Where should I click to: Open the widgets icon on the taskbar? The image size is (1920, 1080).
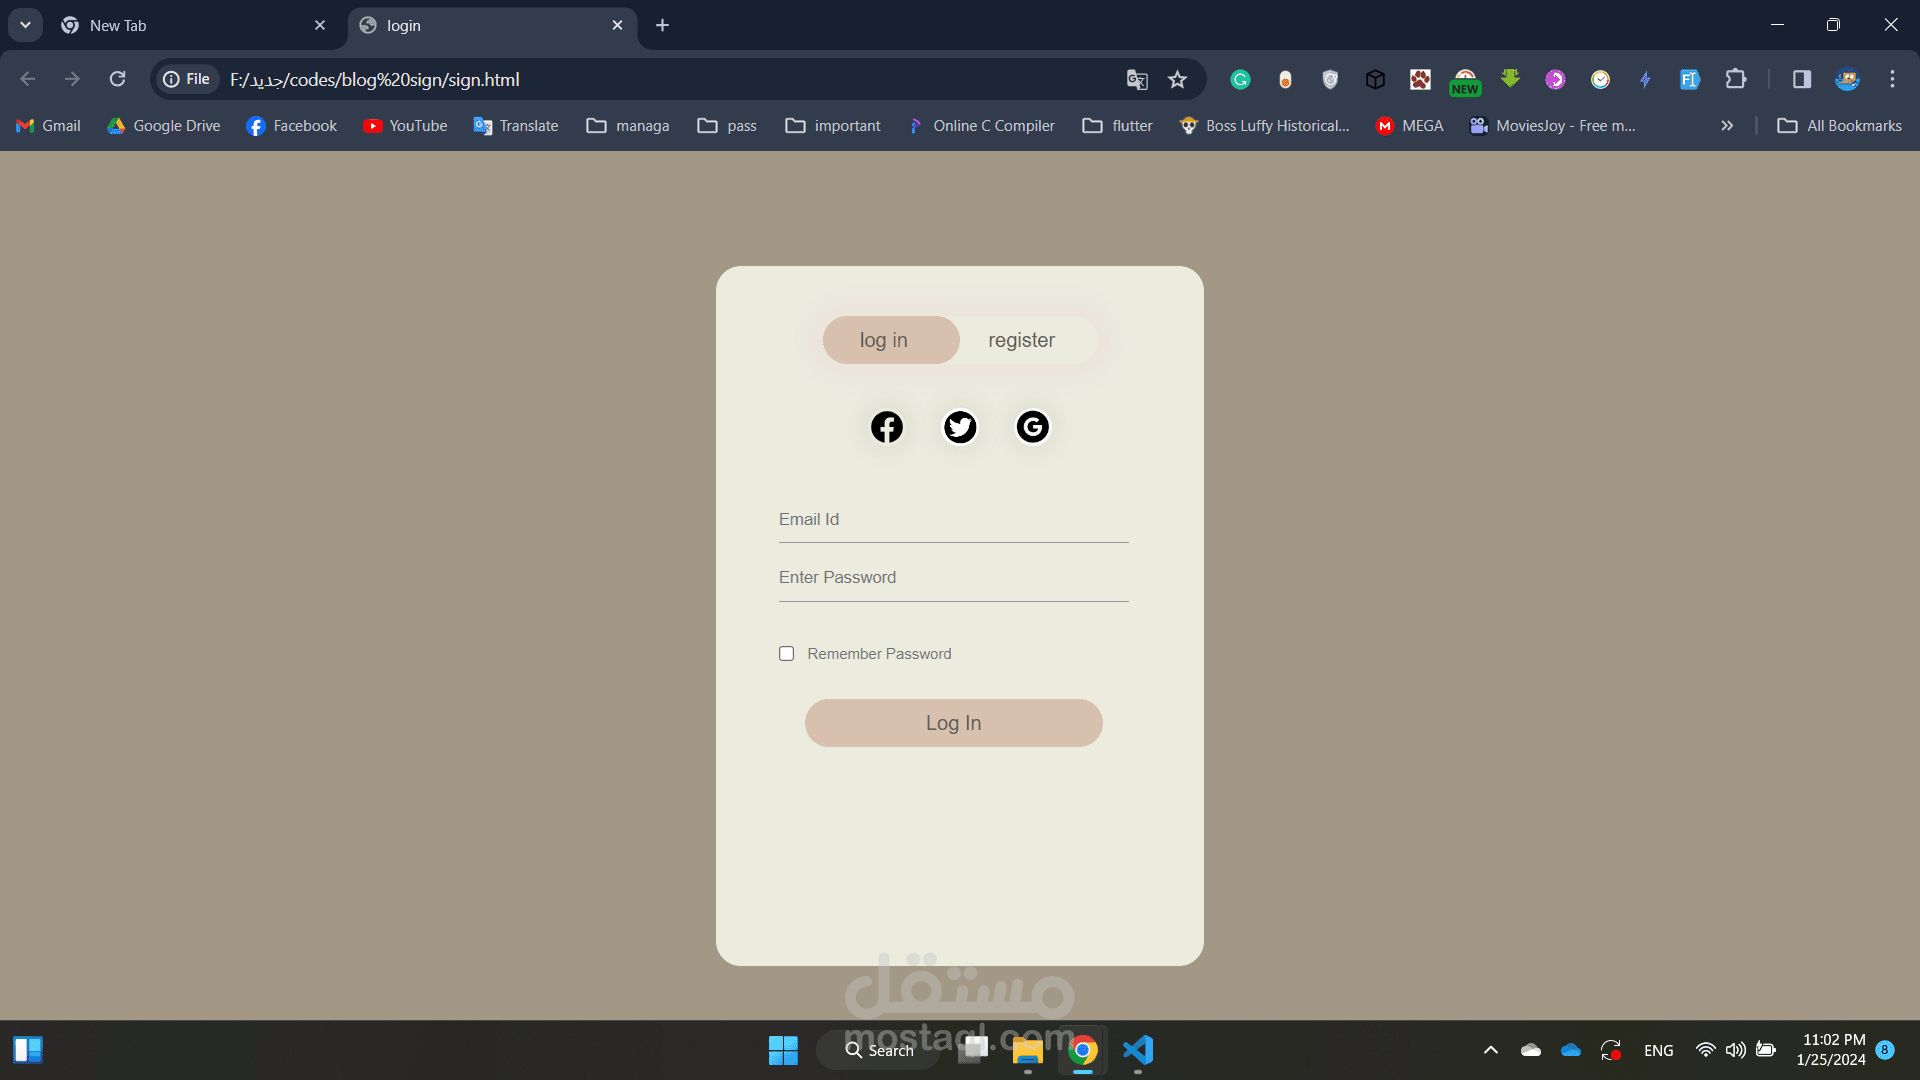point(28,1050)
